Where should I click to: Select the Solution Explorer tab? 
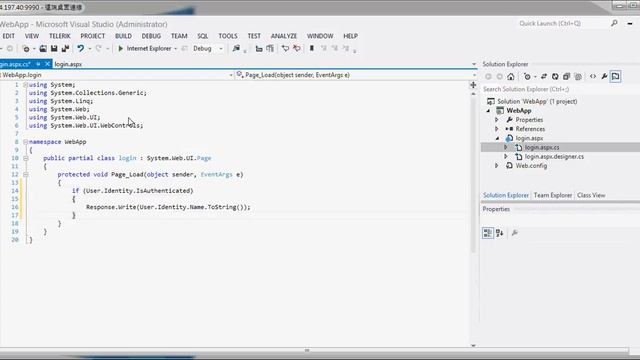[x=506, y=195]
